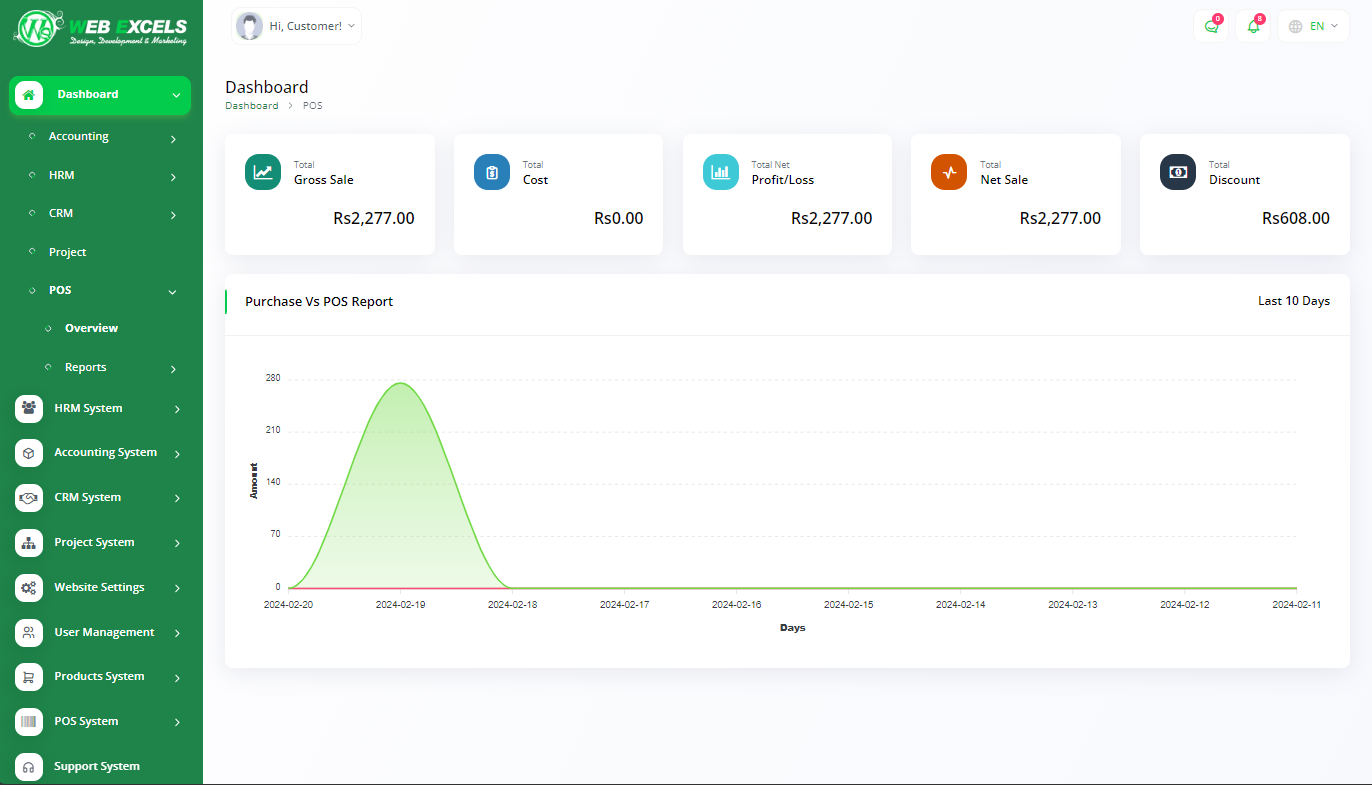Click the Profit/Loss bar chart icon
This screenshot has width=1372, height=785.
(721, 172)
